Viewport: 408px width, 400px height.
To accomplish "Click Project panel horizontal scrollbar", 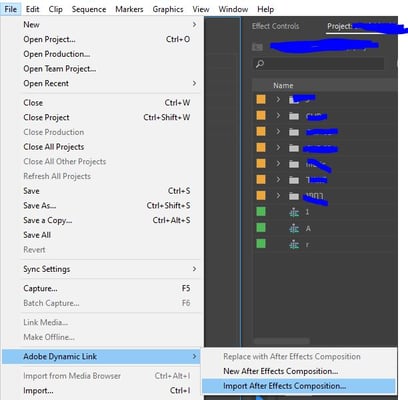I will (282, 341).
